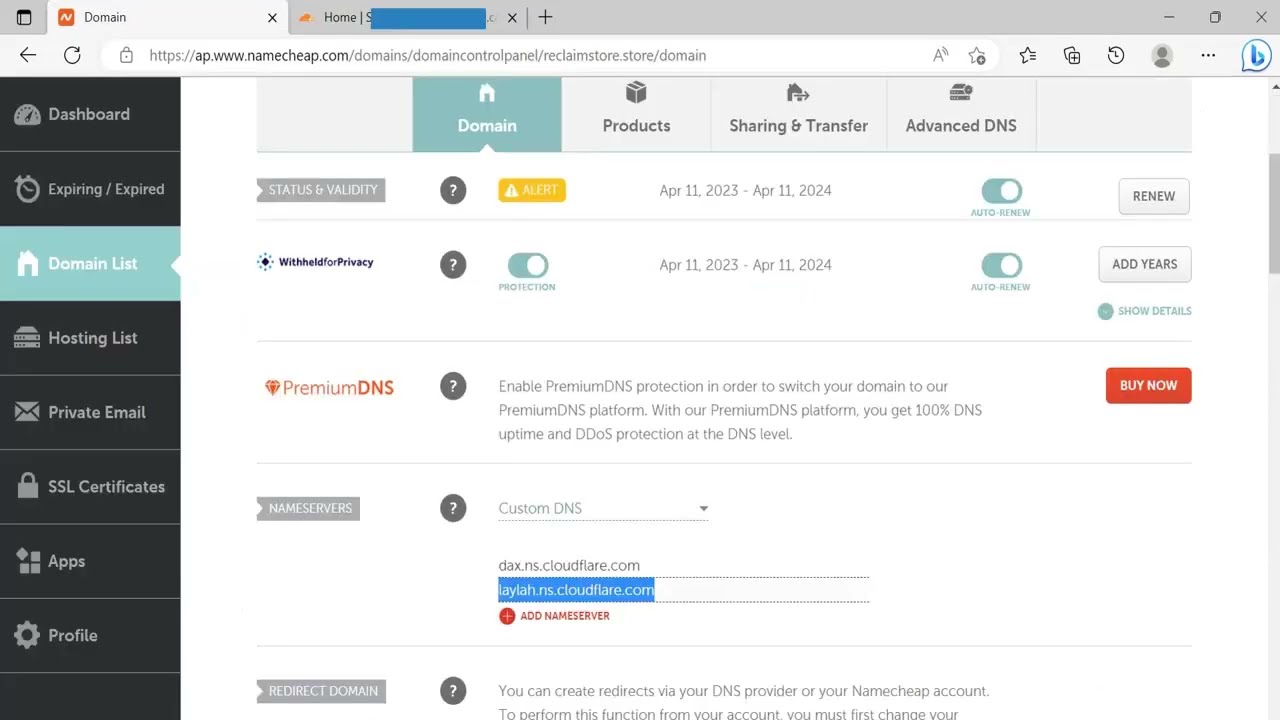Open the browser history icon
Image resolution: width=1280 pixels, height=720 pixels.
1116,56
